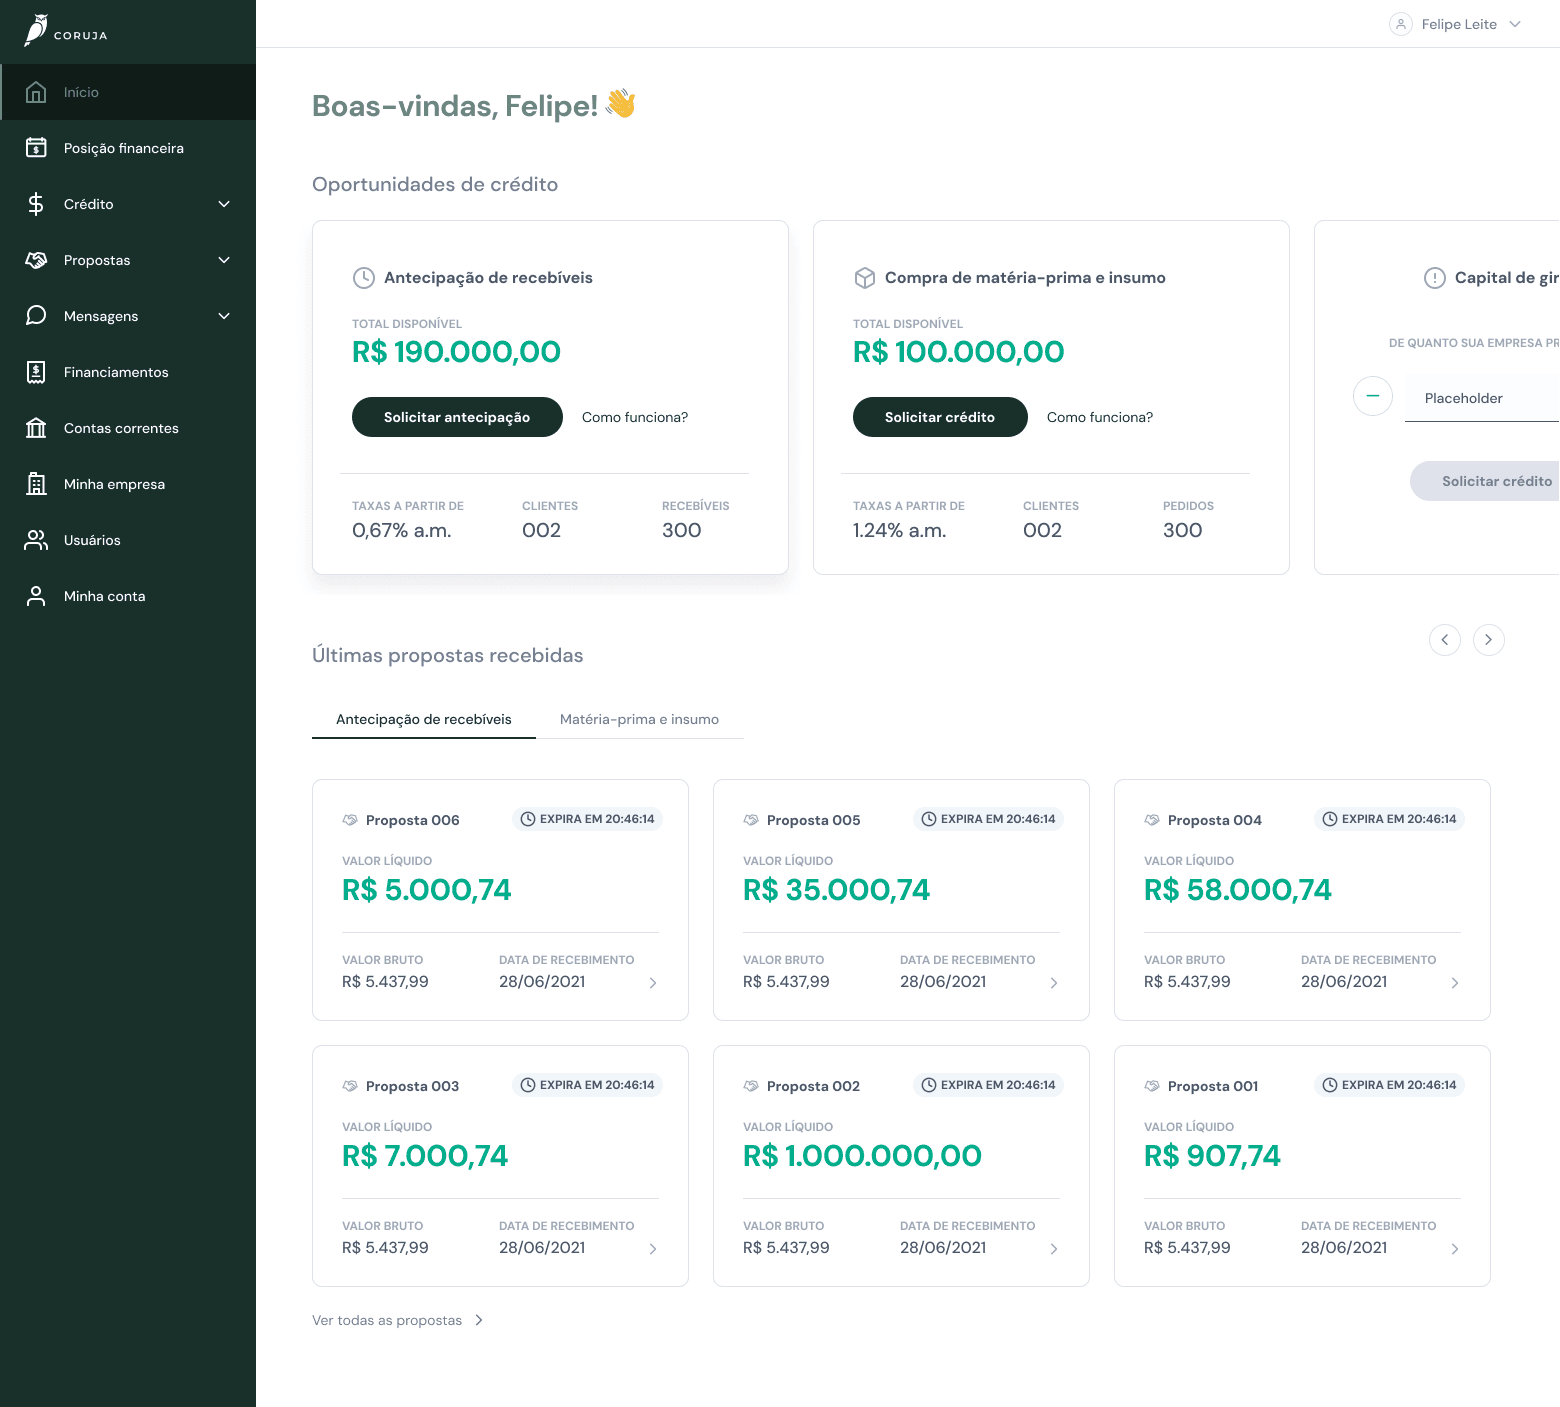Go to previous credit opportunity card
This screenshot has height=1407, width=1560.
click(x=1445, y=640)
